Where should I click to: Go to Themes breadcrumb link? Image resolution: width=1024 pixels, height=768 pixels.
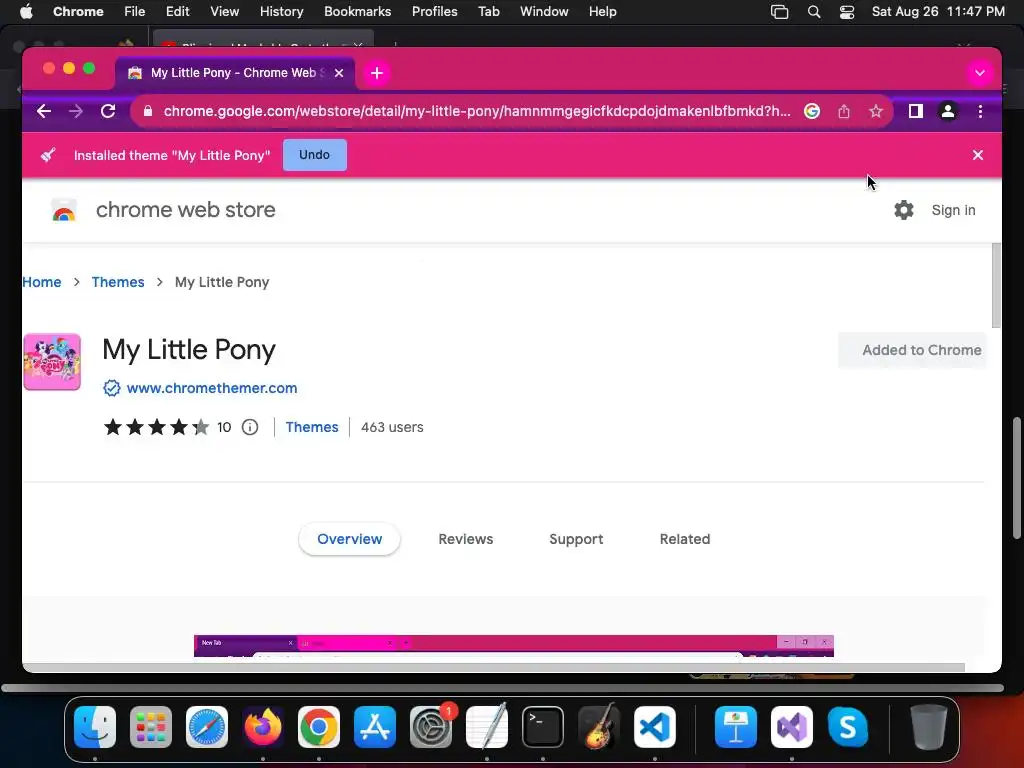coord(118,282)
